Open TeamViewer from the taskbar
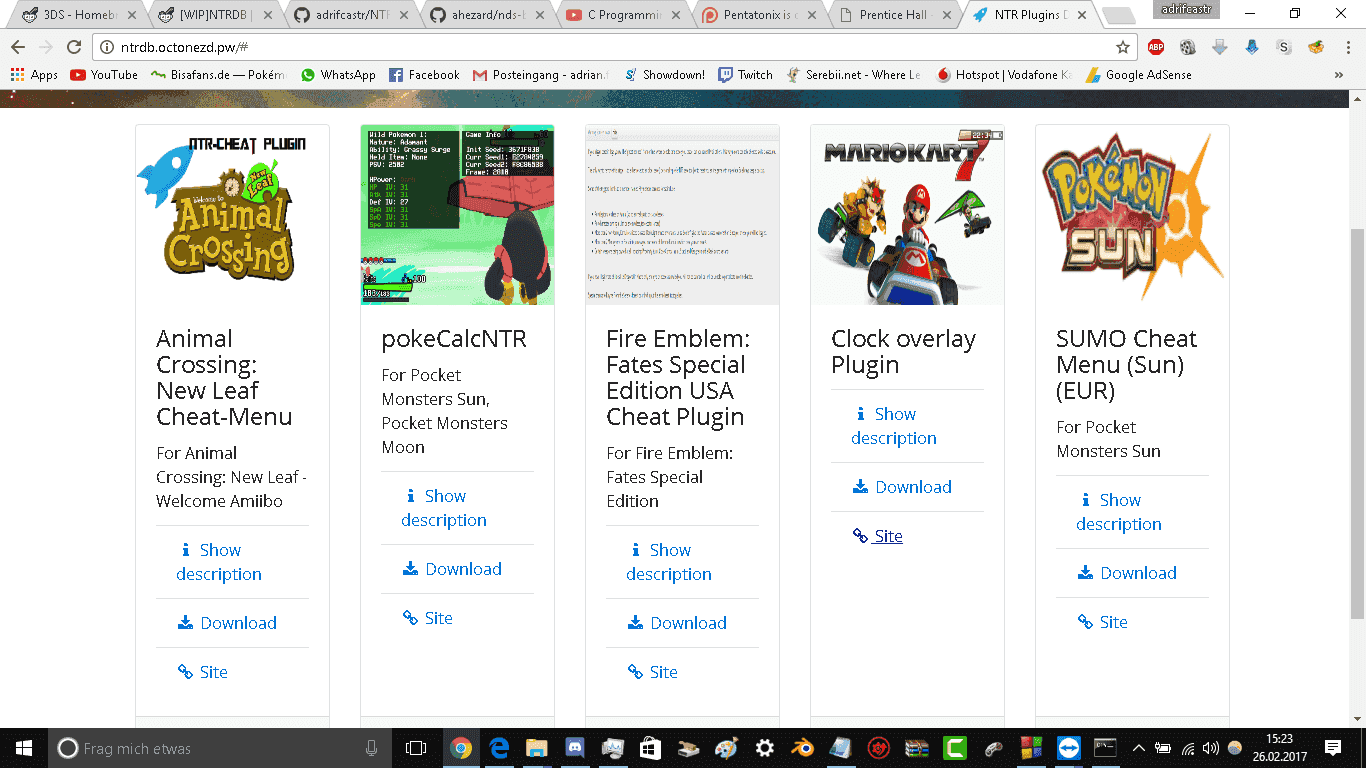 pos(1068,748)
